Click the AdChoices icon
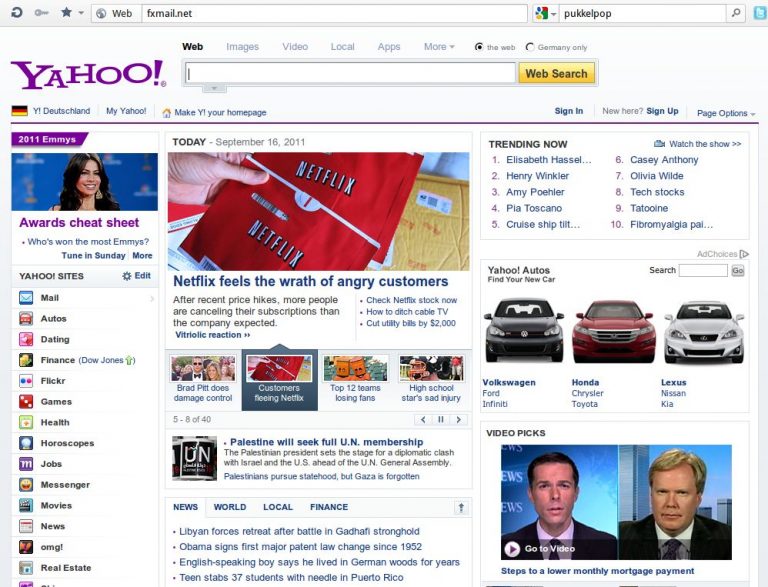Image resolution: width=768 pixels, height=587 pixels. [744, 254]
